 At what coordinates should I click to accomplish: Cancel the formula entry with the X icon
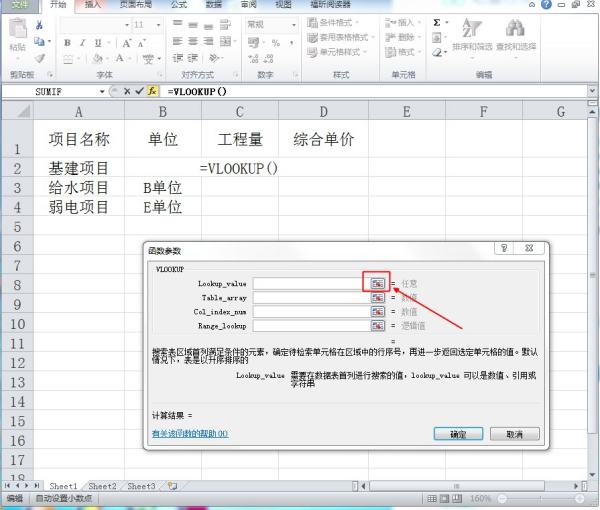pyautogui.click(x=127, y=91)
